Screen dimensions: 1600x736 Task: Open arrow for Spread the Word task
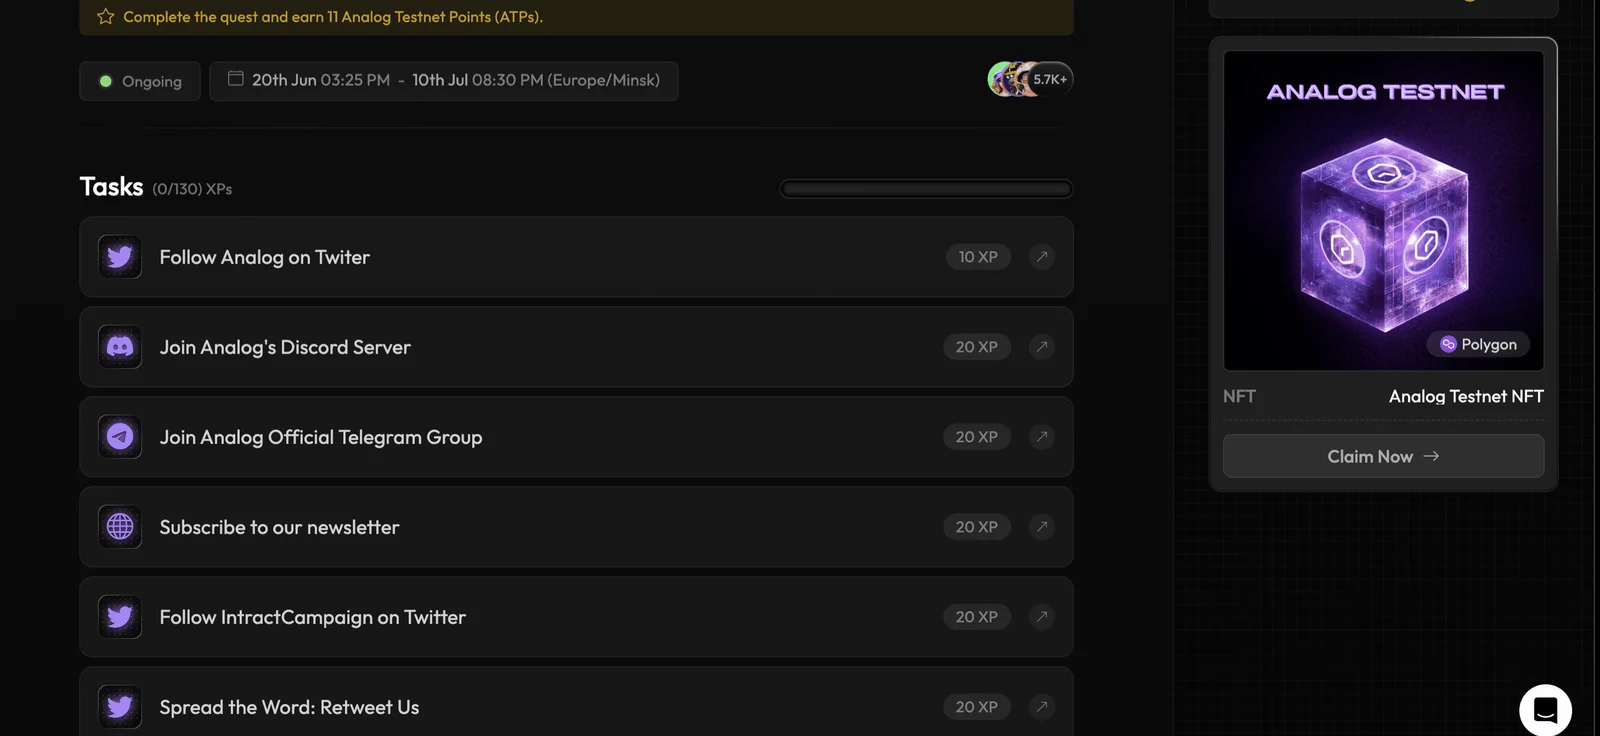1042,707
